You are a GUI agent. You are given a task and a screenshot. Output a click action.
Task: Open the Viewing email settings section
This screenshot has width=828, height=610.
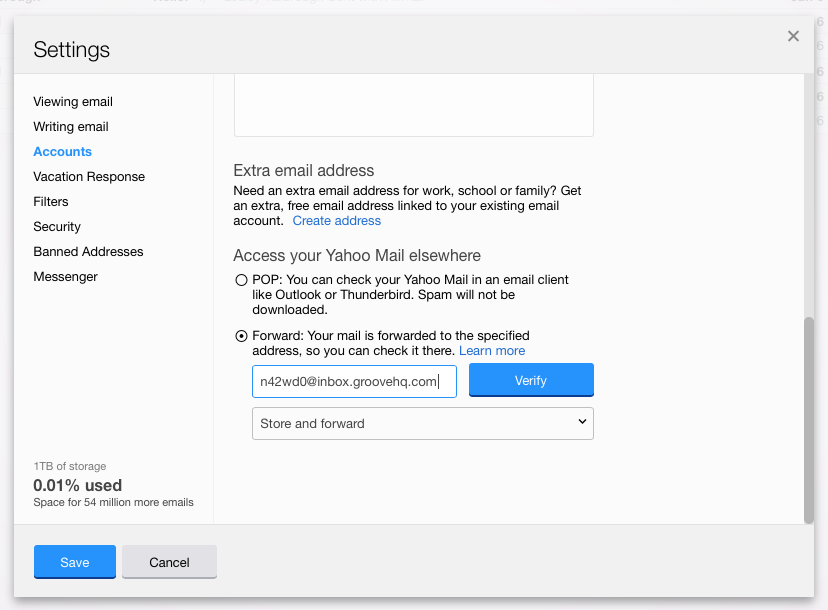coord(73,102)
